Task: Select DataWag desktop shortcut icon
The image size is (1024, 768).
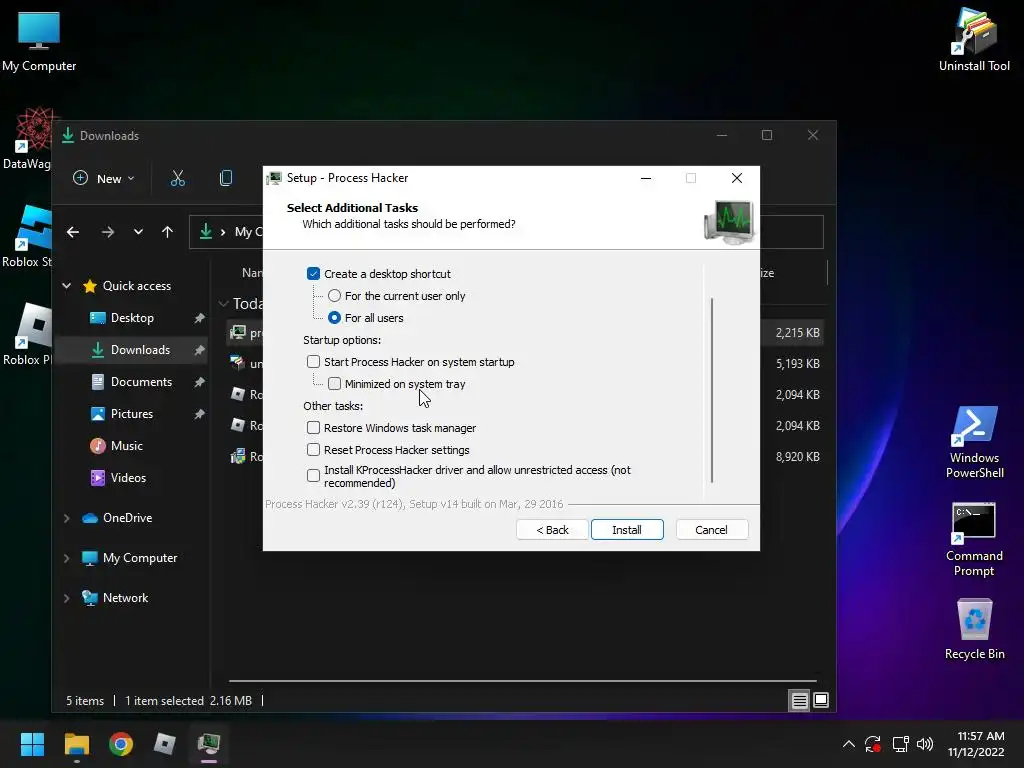Action: point(26,139)
